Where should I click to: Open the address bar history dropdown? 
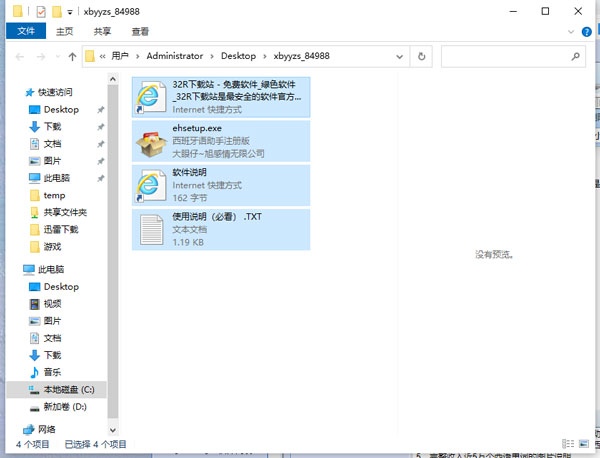(399, 57)
